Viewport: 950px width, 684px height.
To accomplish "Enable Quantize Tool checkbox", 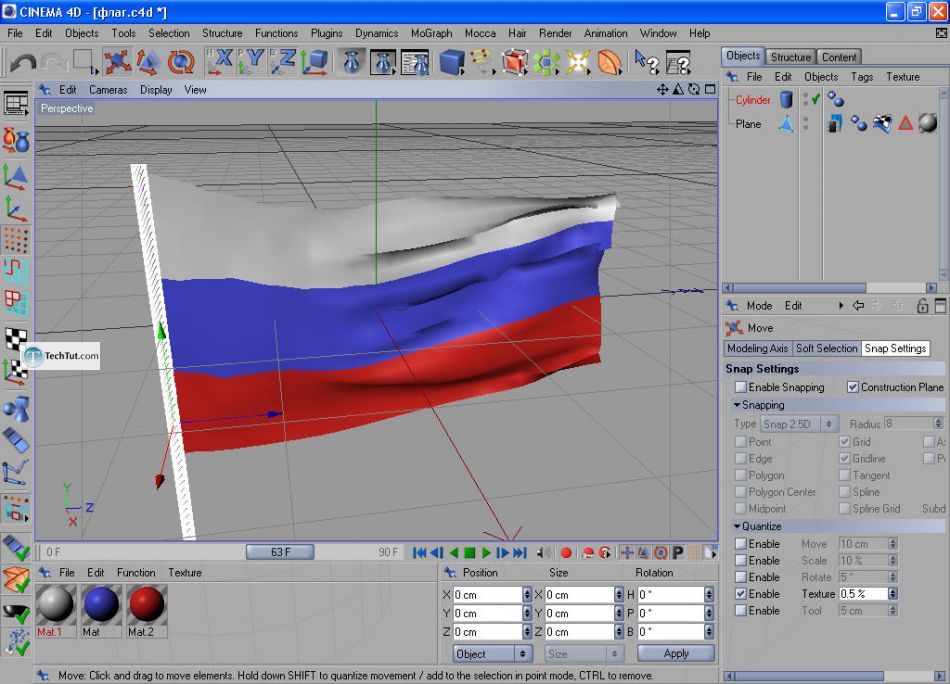I will pos(740,610).
